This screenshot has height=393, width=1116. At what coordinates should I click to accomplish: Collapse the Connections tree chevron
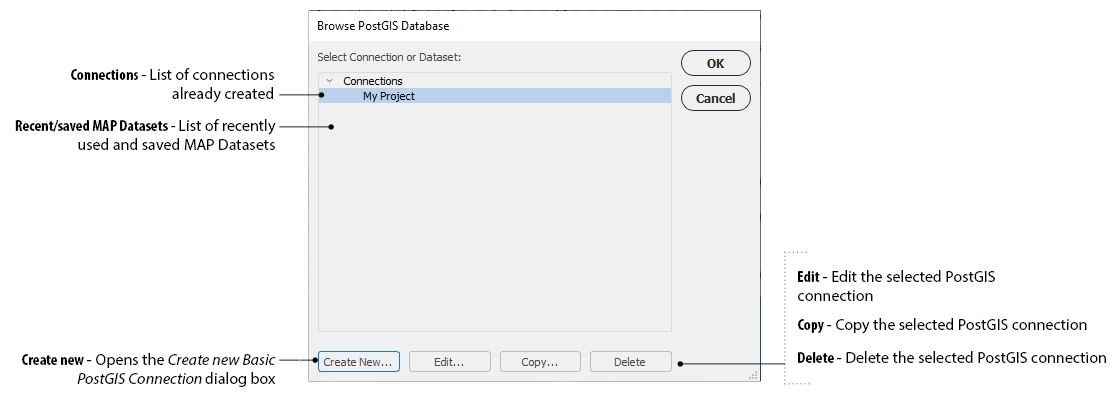[330, 81]
